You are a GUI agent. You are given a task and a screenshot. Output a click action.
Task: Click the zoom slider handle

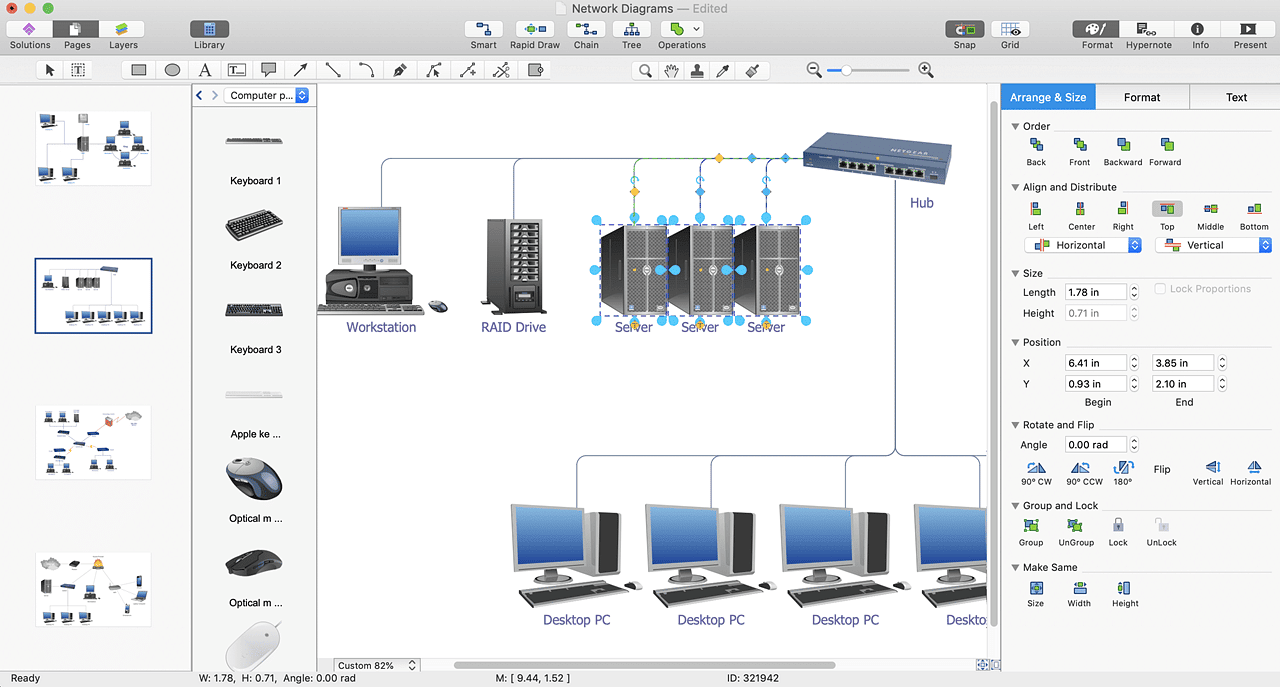[847, 70]
